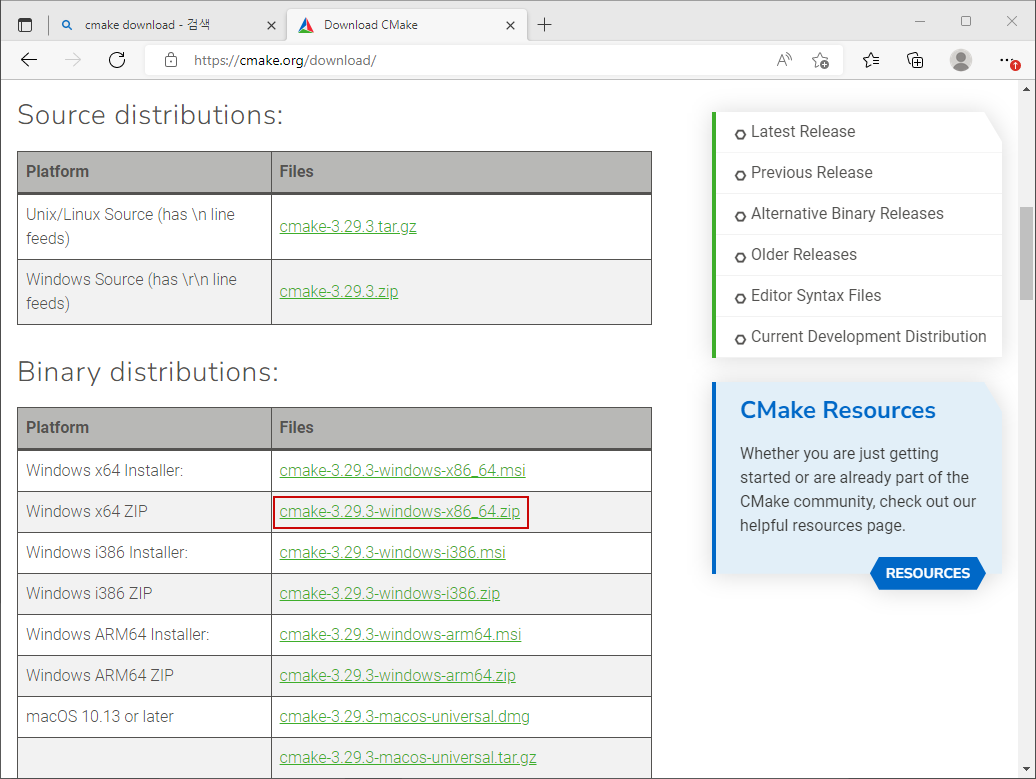Go back to the previous page
The width and height of the screenshot is (1036, 779).
tap(29, 60)
